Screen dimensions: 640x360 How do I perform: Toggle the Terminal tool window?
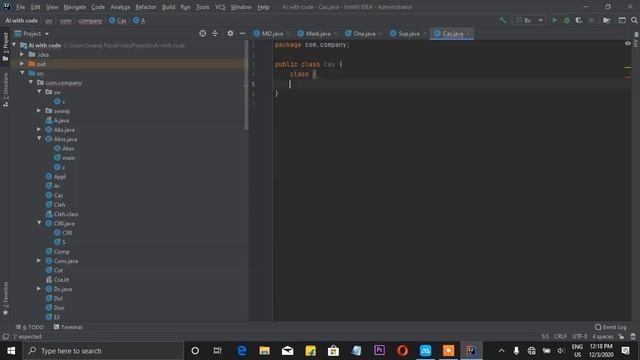click(x=68, y=327)
